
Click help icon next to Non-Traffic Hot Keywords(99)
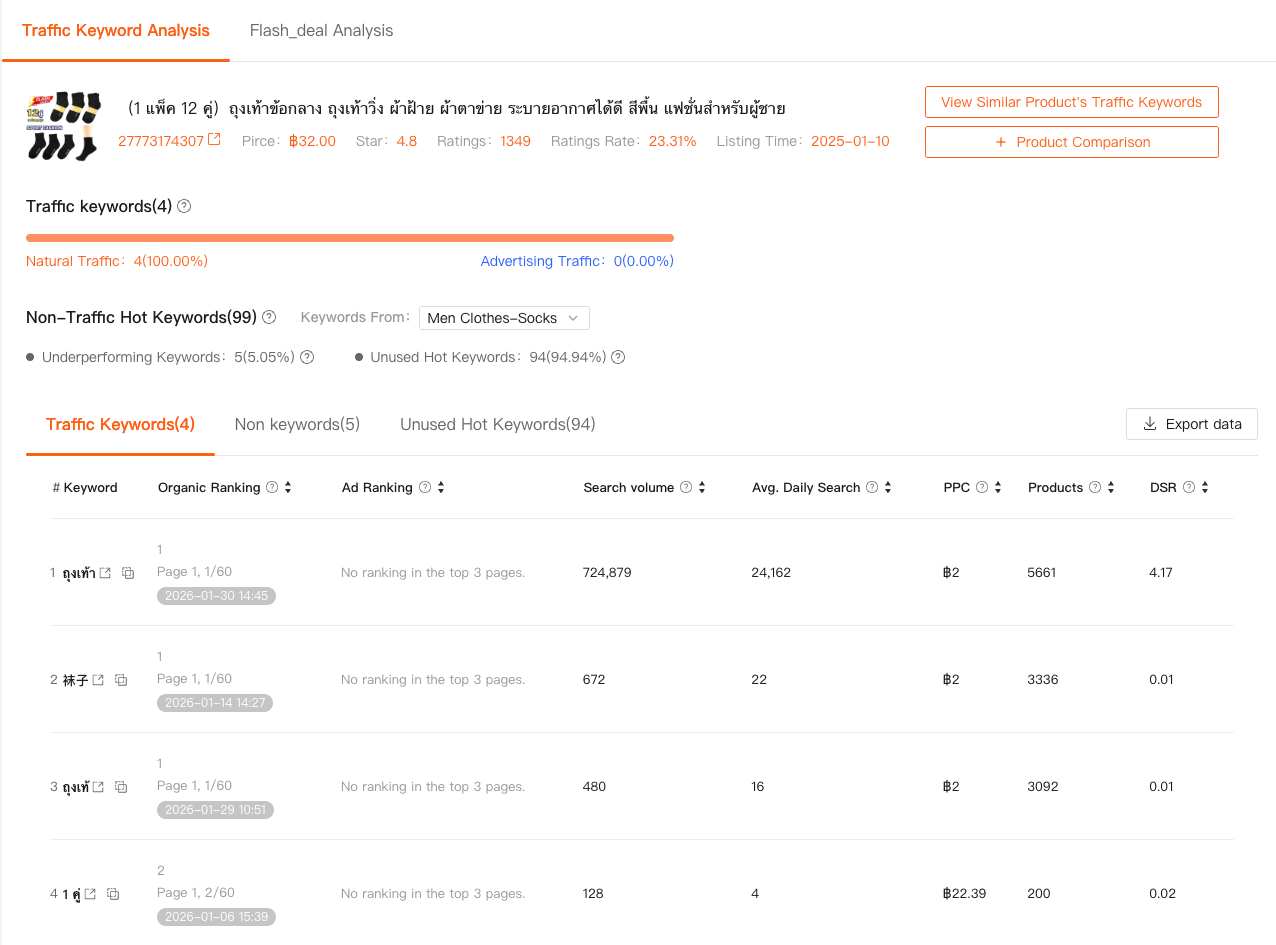(x=269, y=317)
